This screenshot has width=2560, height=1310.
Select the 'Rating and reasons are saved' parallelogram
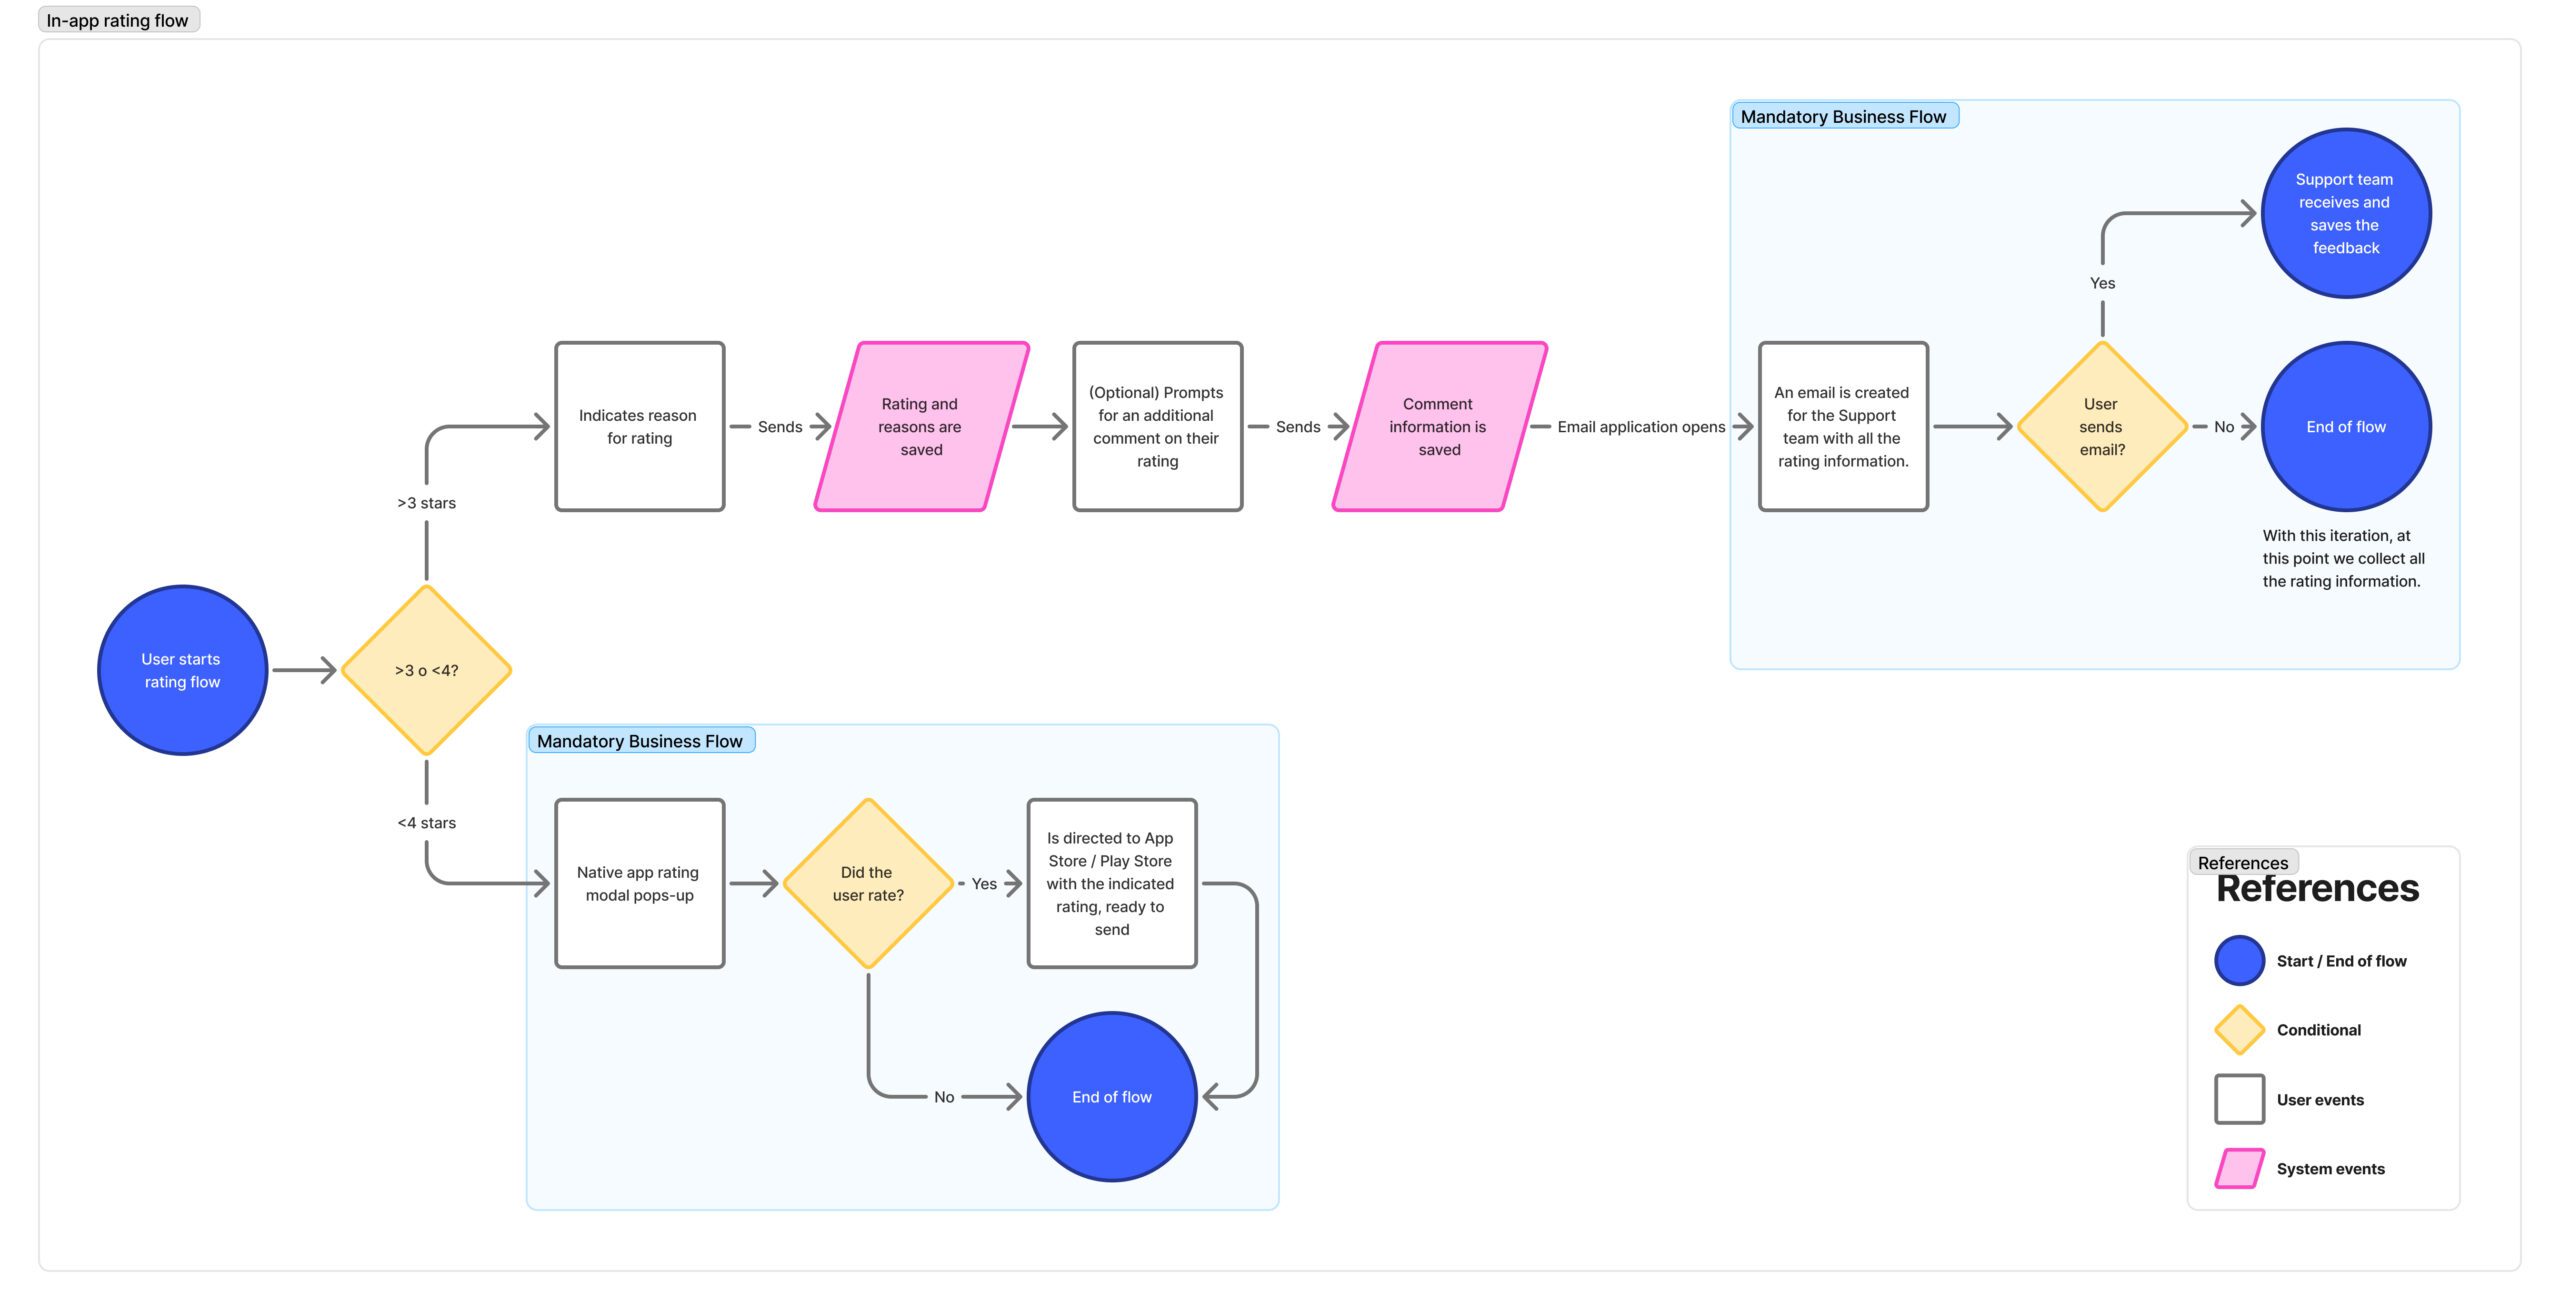tap(921, 427)
